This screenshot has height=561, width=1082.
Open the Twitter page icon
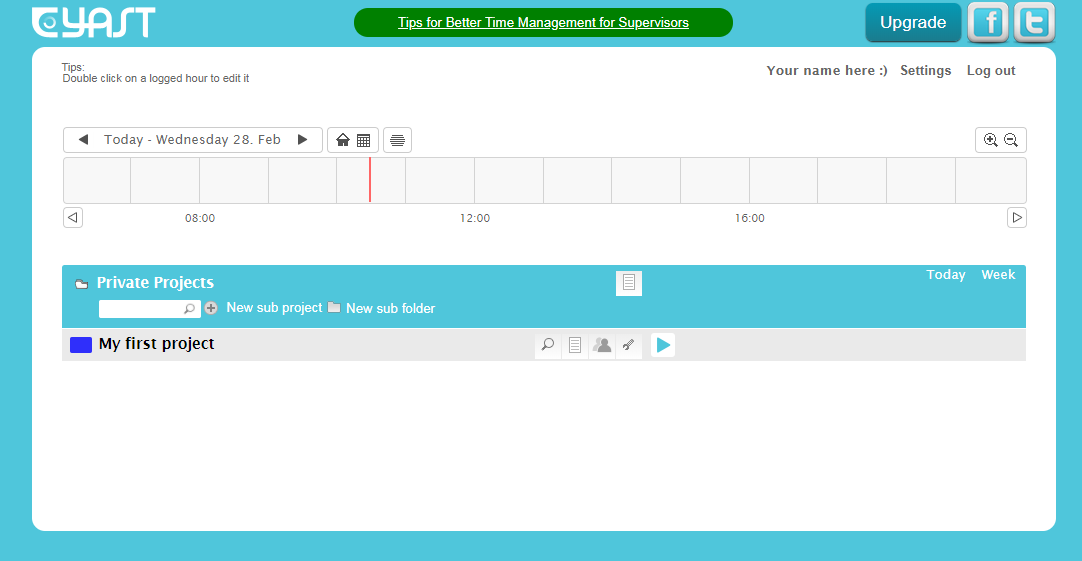[1034, 23]
